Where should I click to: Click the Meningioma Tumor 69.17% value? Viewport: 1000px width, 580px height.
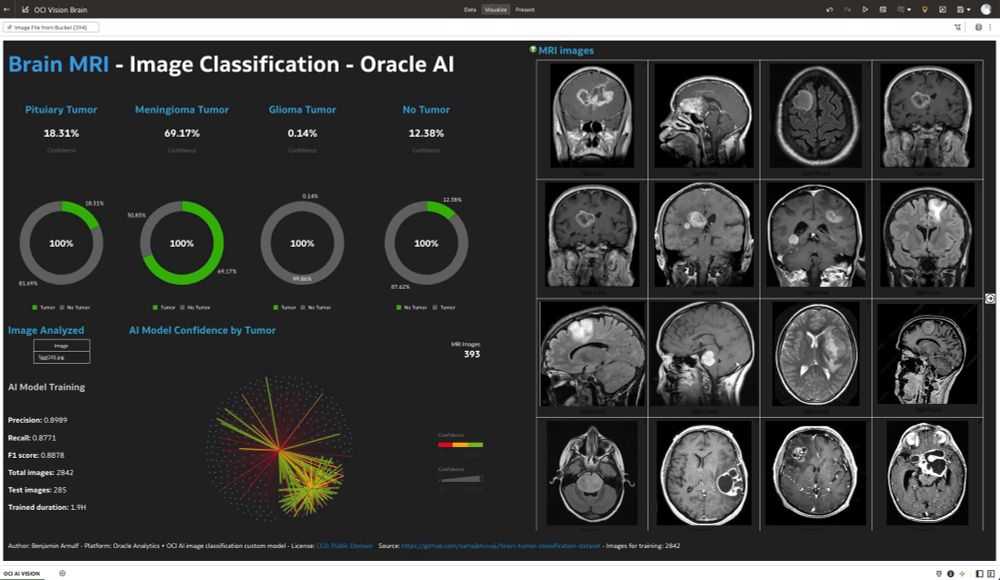pos(182,133)
